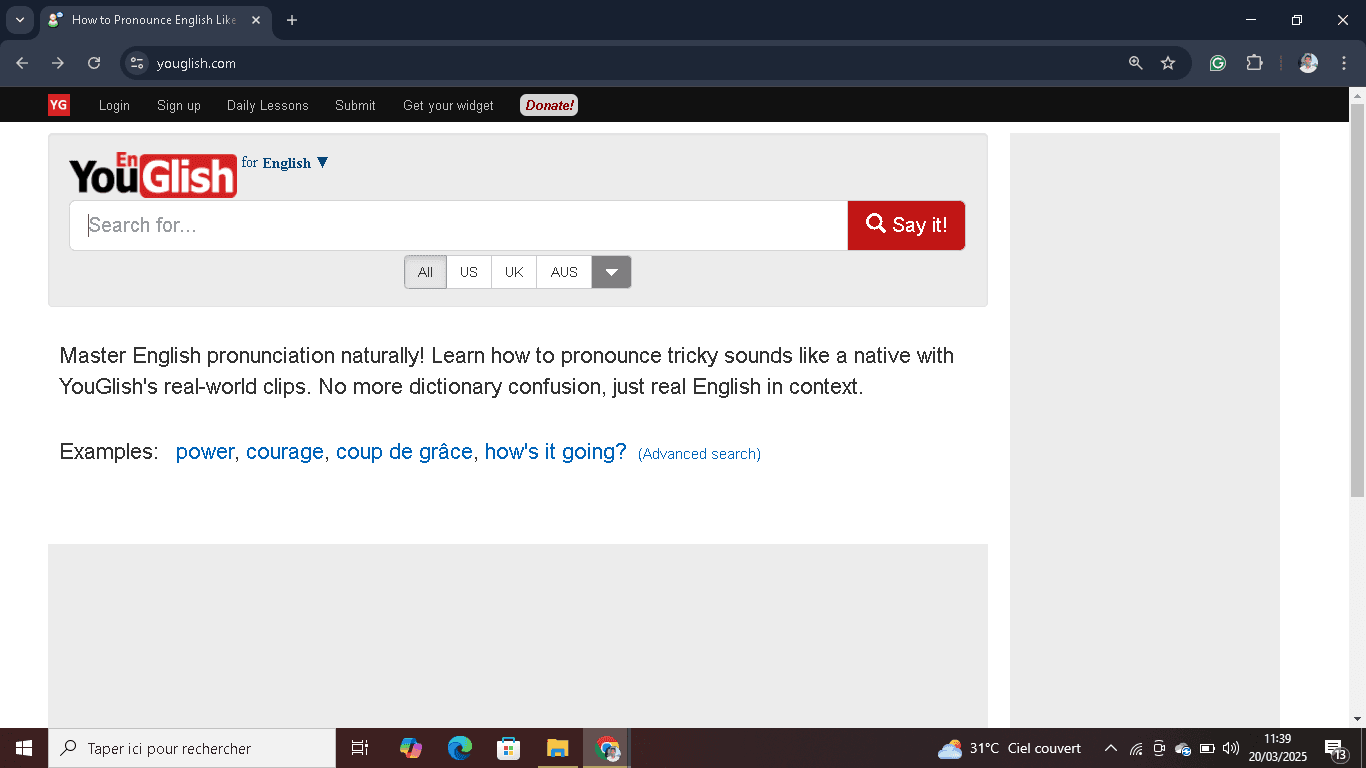
Task: Bookmark the page with the star icon
Action: [x=1168, y=62]
